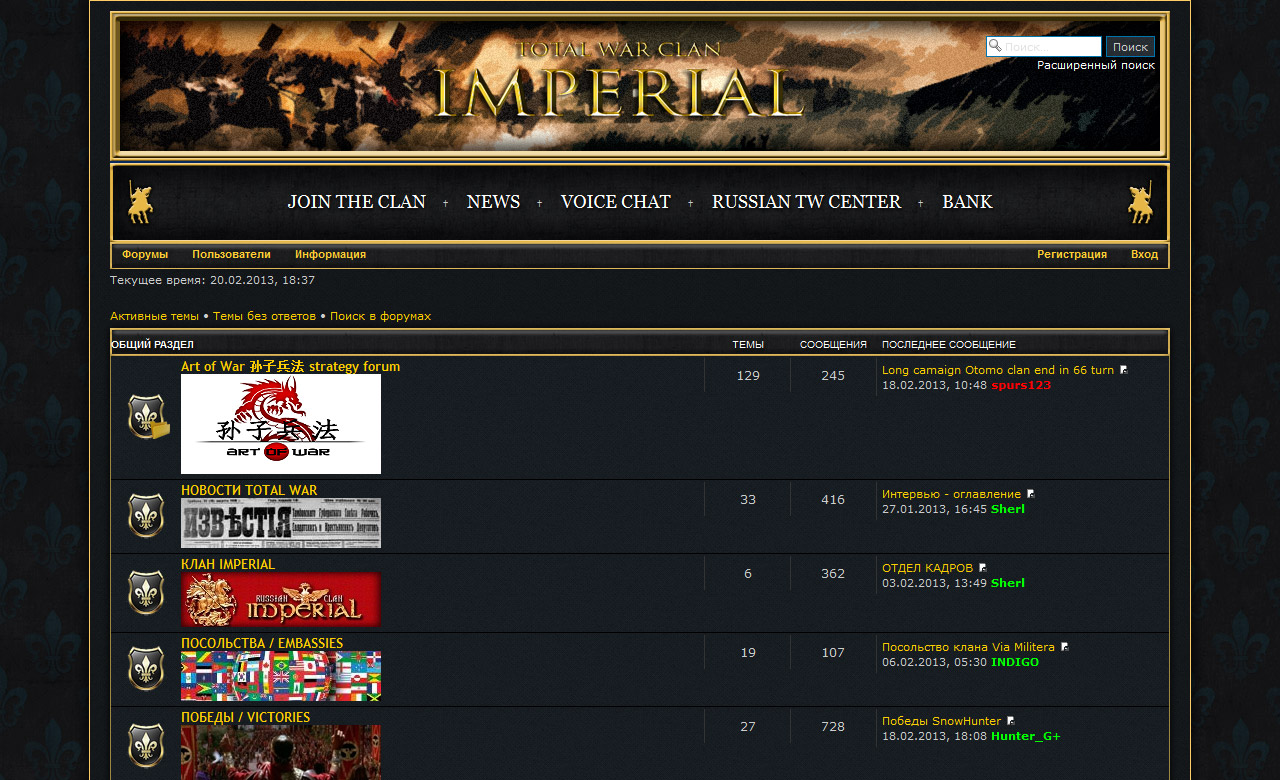1280x780 pixels.
Task: Click the КЛАН IMPERIAL forum shield icon
Action: (146, 593)
